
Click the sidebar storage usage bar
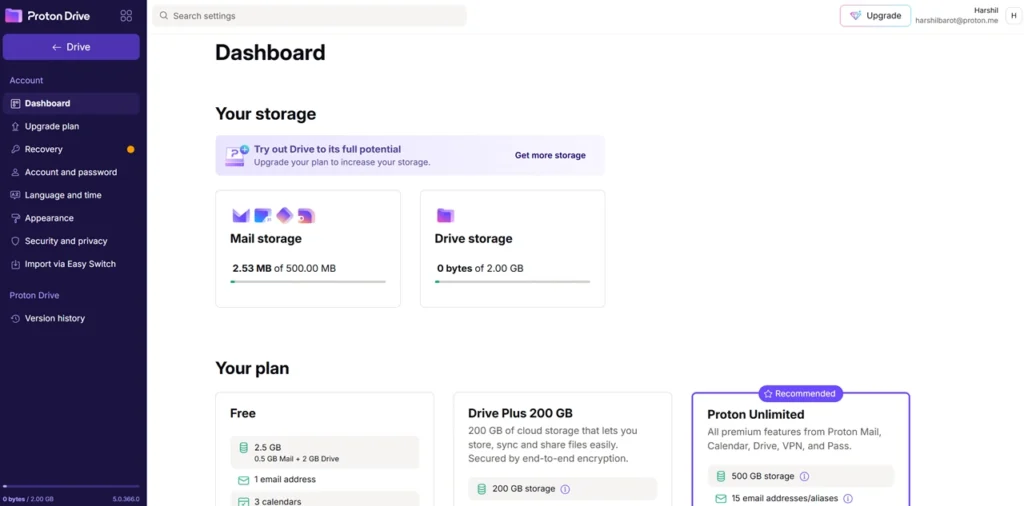(71, 486)
